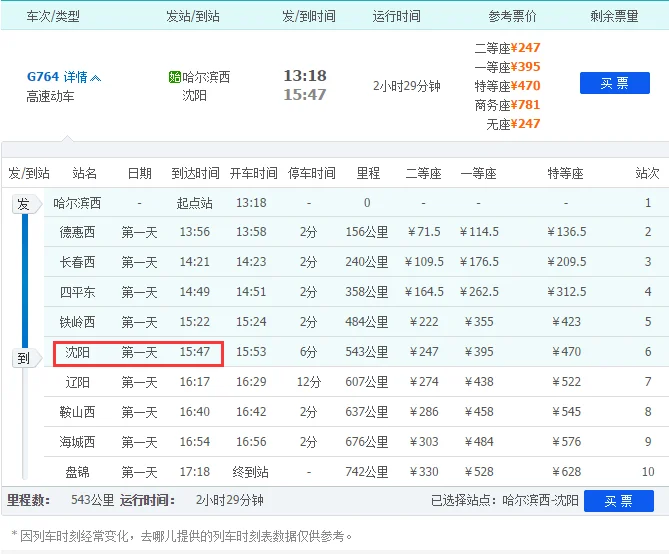This screenshot has height=554, width=669.
Task: Click the 15:53 departure time for 沈阳
Action: (x=251, y=352)
